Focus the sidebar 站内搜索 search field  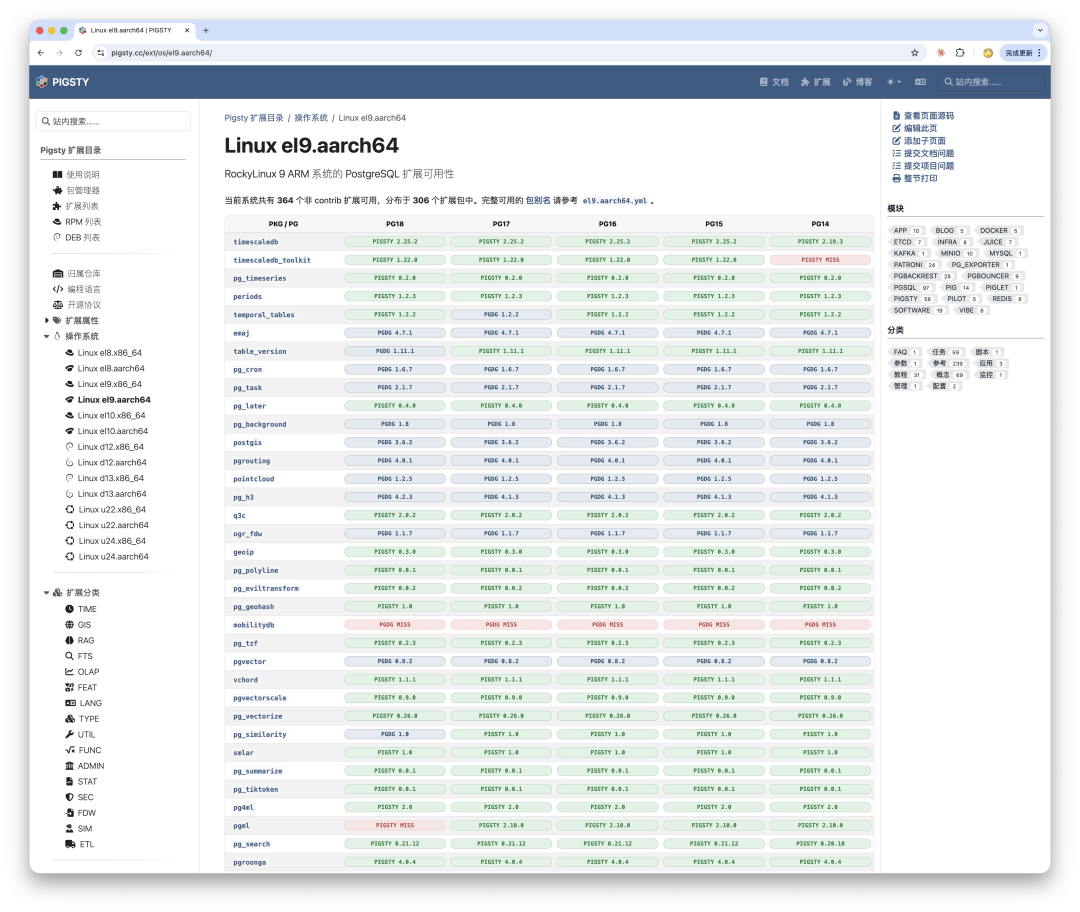pos(113,121)
